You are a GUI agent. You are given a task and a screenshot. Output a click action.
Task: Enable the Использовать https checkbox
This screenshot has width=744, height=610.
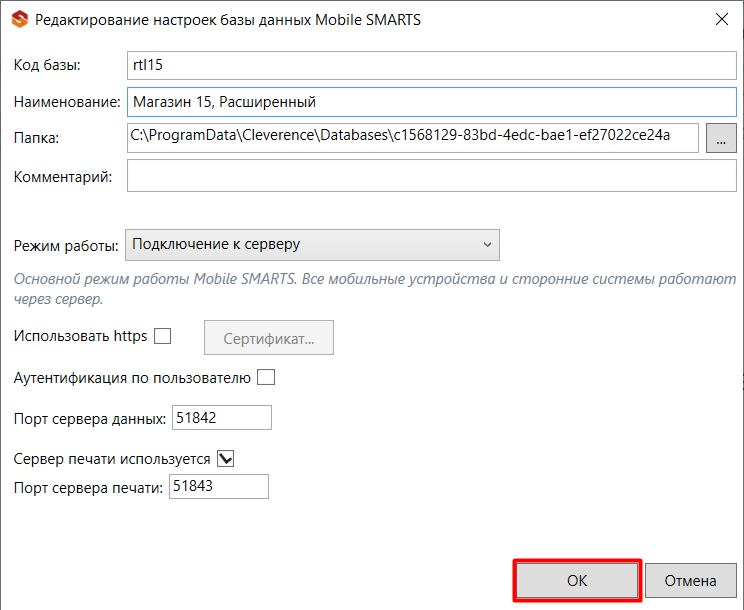coord(162,336)
